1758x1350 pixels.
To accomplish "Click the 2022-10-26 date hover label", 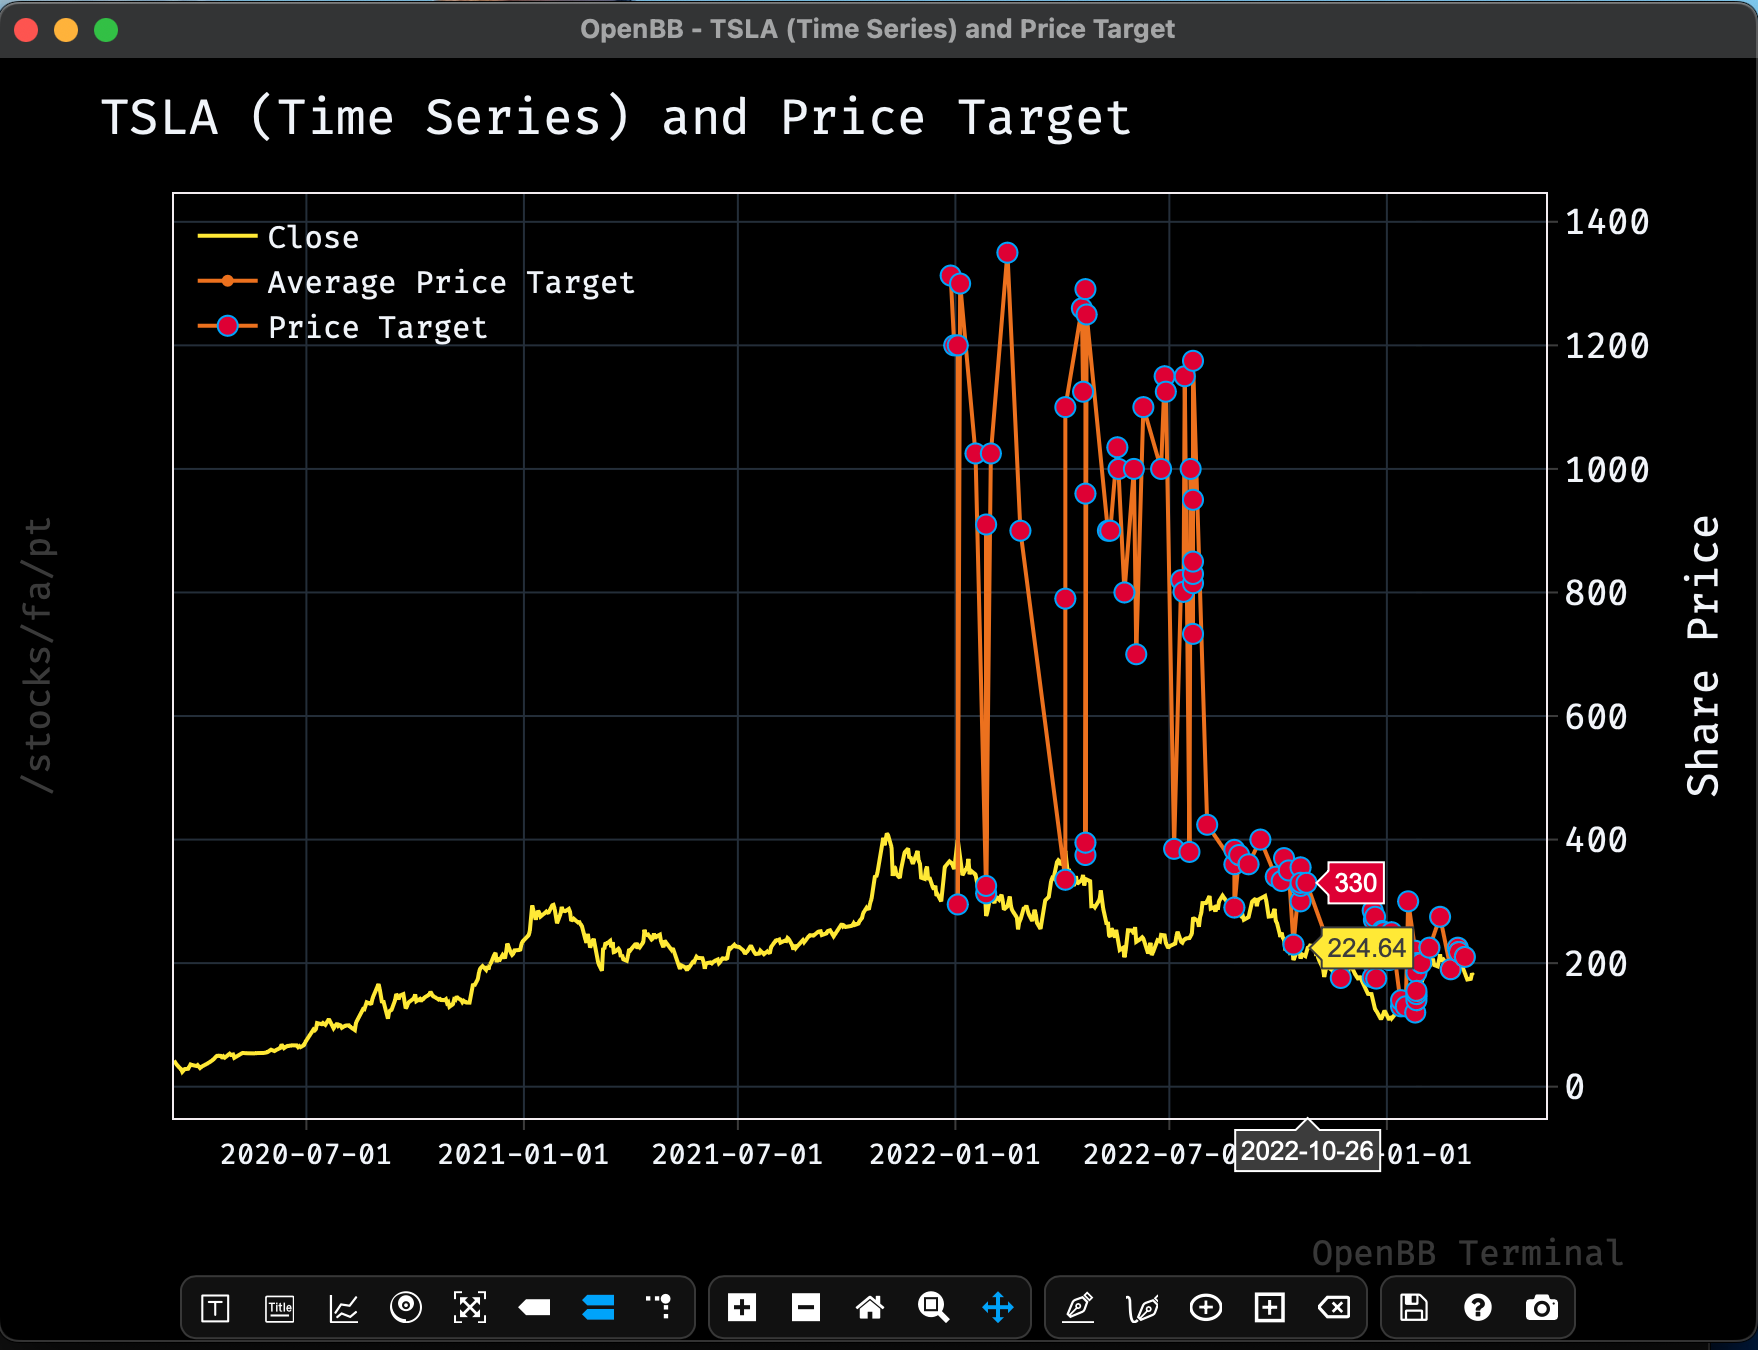I will tap(1307, 1151).
